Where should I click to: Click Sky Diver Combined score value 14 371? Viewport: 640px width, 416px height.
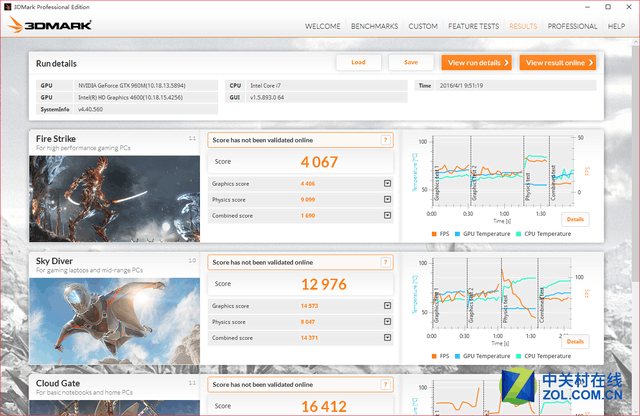[x=309, y=338]
